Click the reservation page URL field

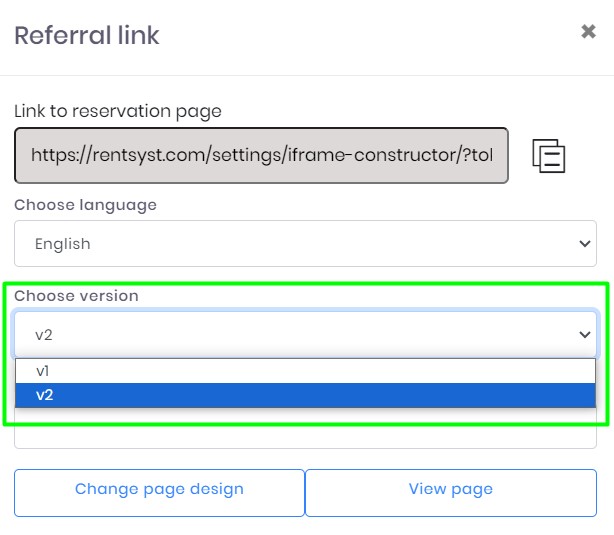click(261, 155)
